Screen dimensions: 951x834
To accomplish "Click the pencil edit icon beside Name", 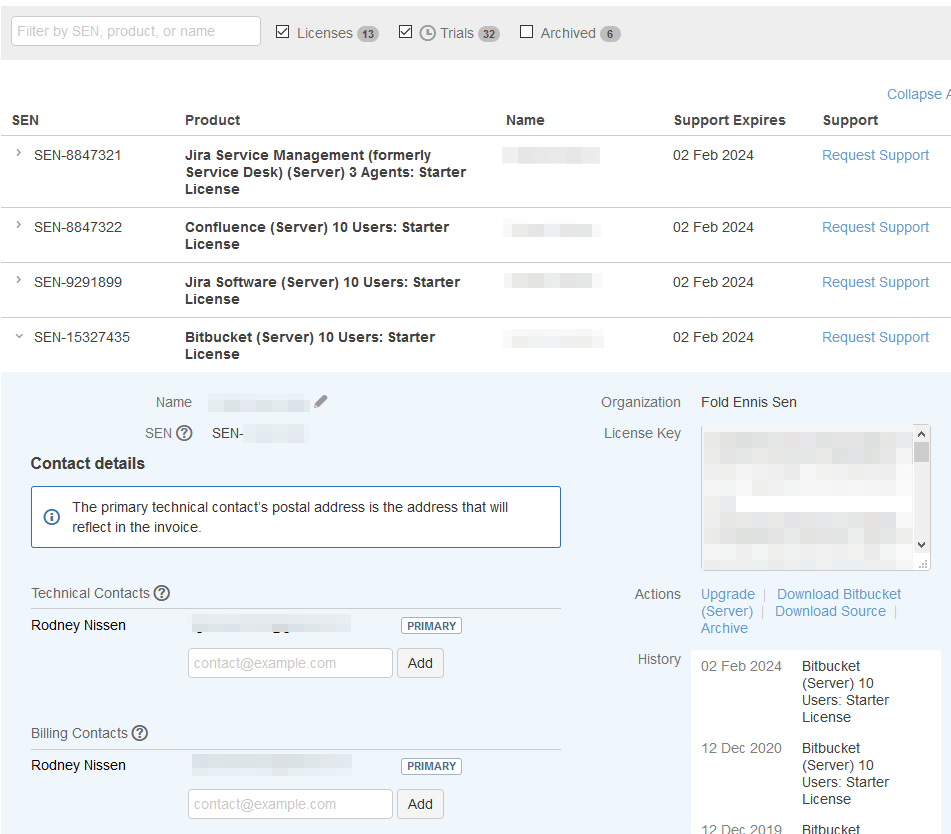I will pos(320,402).
